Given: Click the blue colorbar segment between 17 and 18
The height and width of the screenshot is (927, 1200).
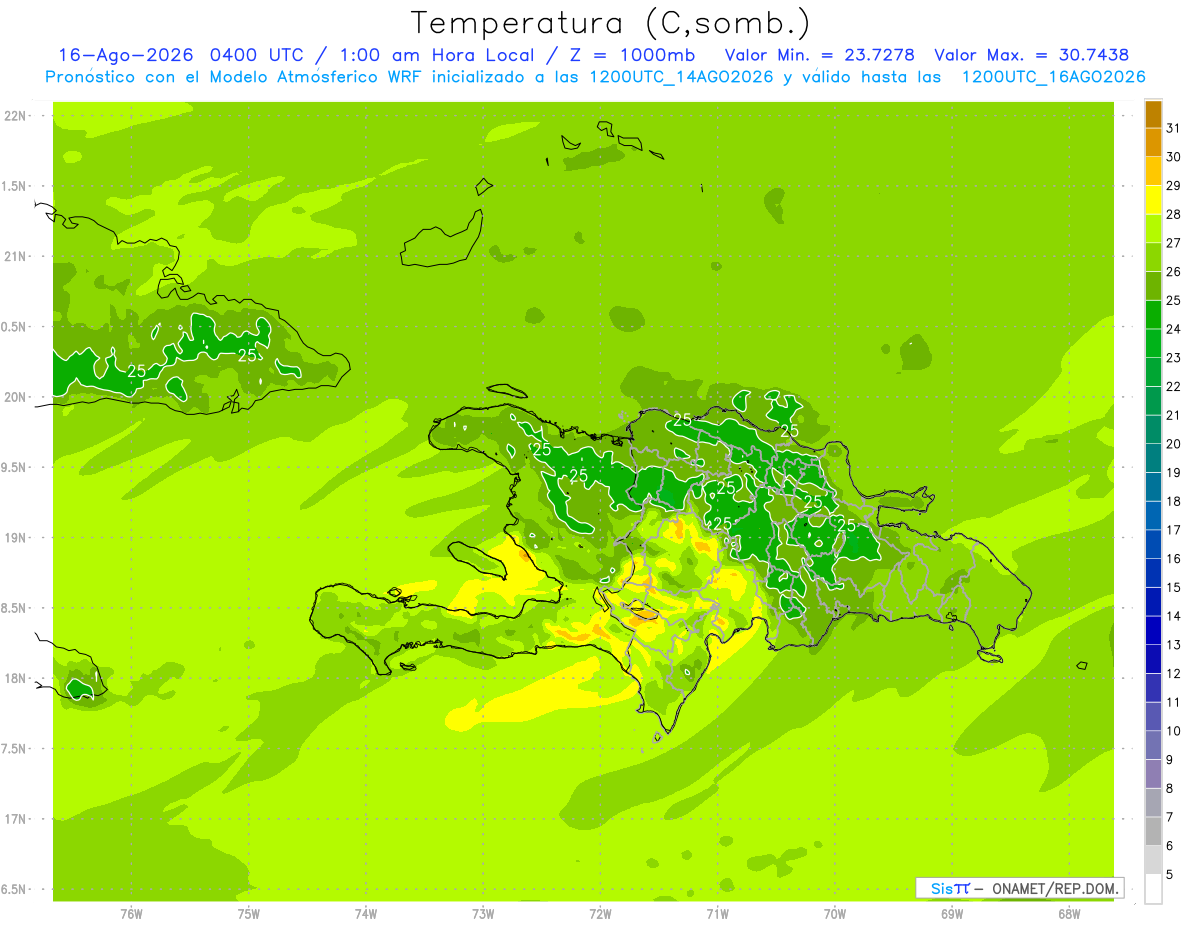Looking at the screenshot, I should point(1153,515).
